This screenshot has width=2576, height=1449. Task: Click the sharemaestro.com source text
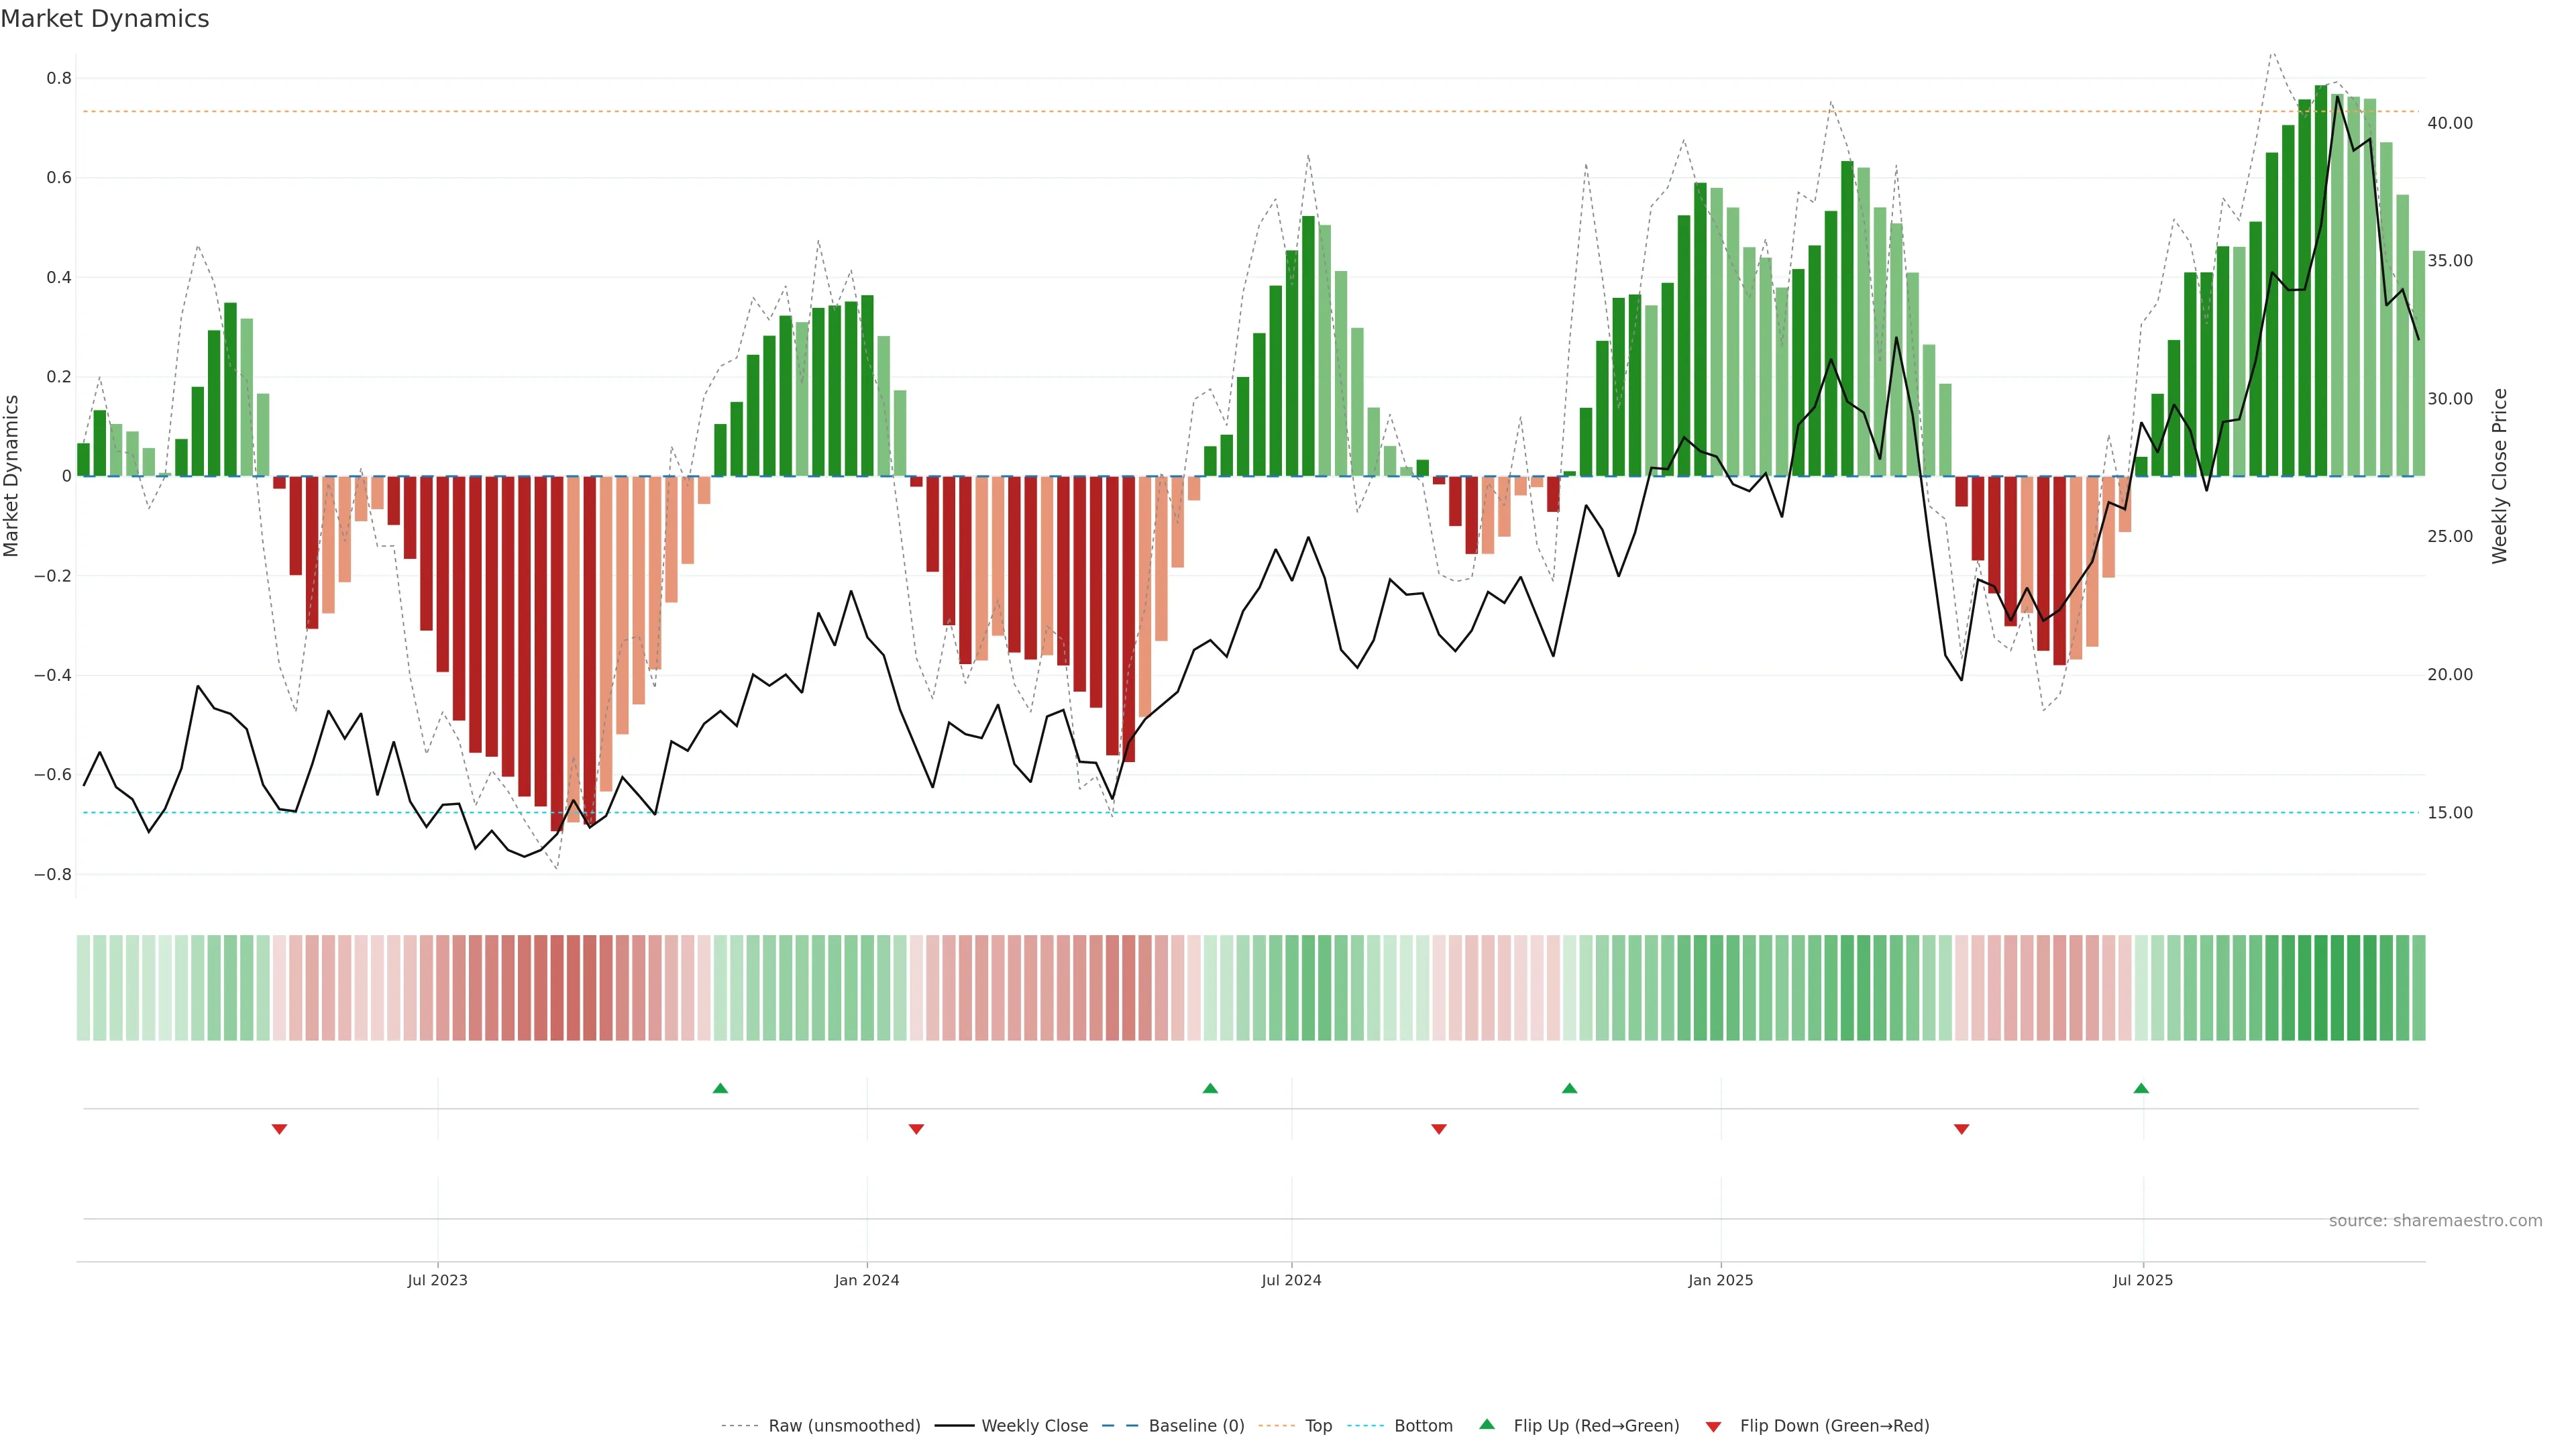[2434, 1221]
